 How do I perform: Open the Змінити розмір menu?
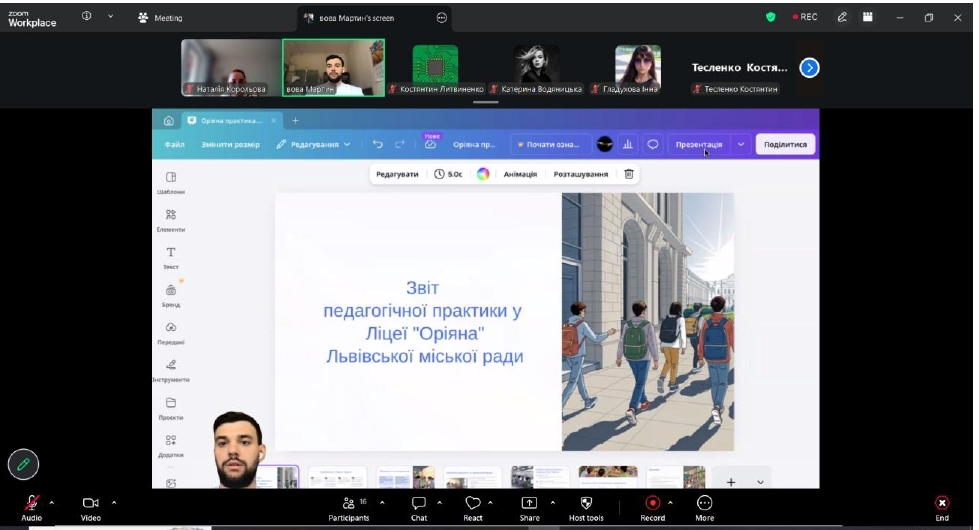coord(230,144)
